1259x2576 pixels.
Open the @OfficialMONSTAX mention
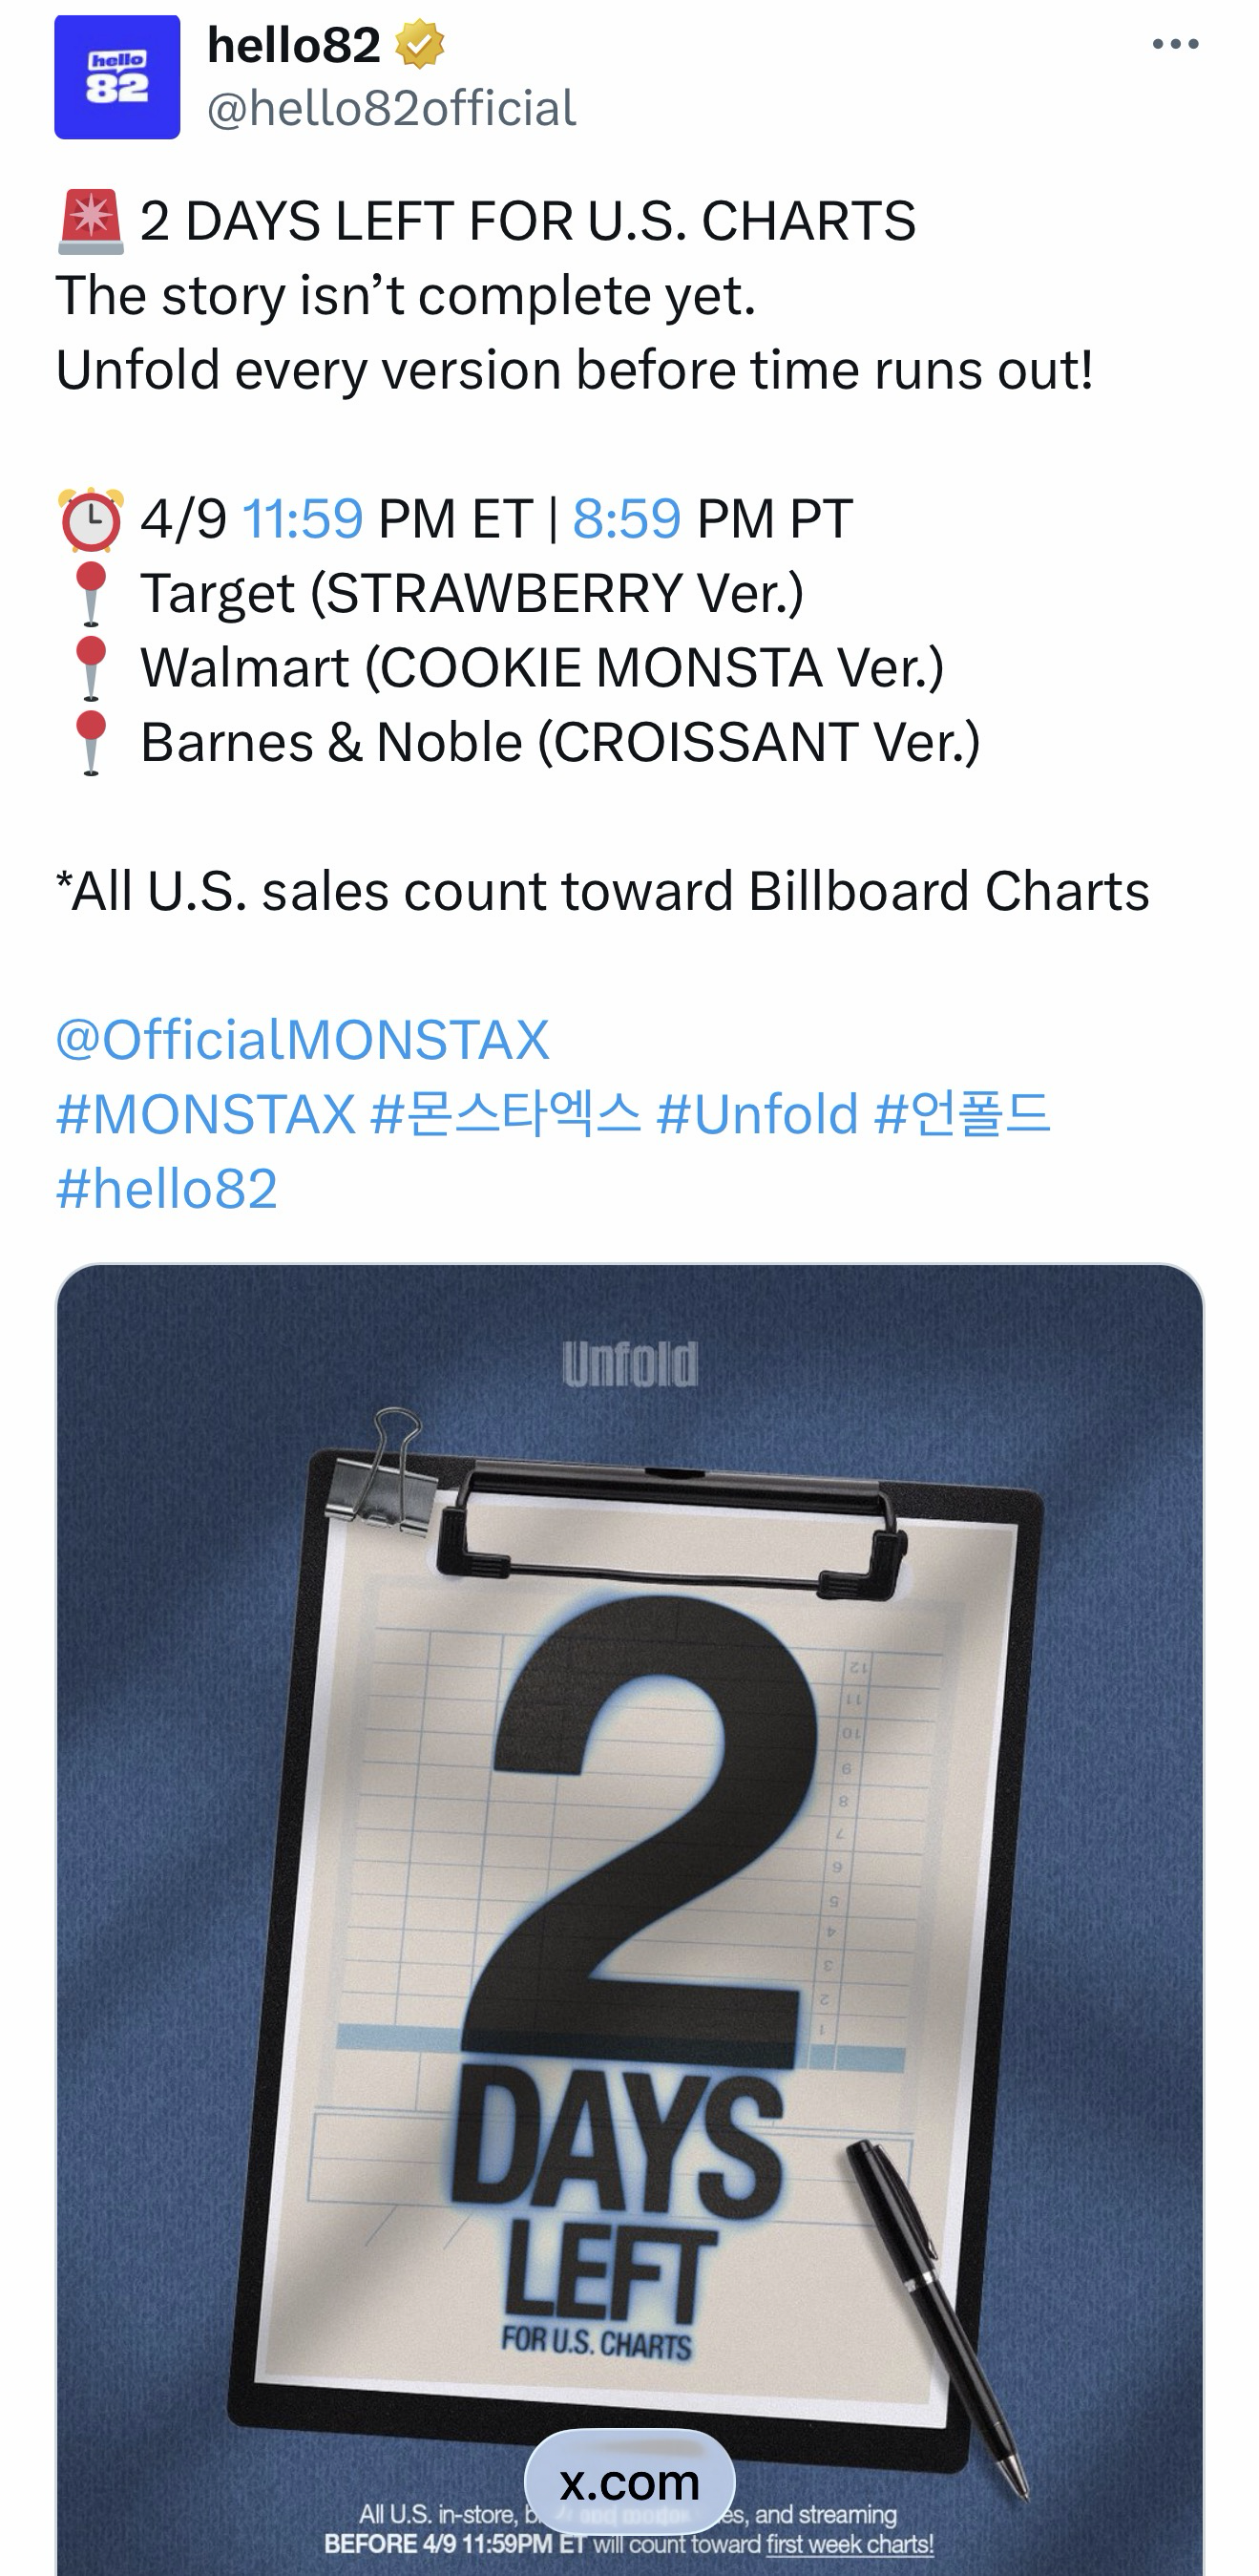[302, 1040]
